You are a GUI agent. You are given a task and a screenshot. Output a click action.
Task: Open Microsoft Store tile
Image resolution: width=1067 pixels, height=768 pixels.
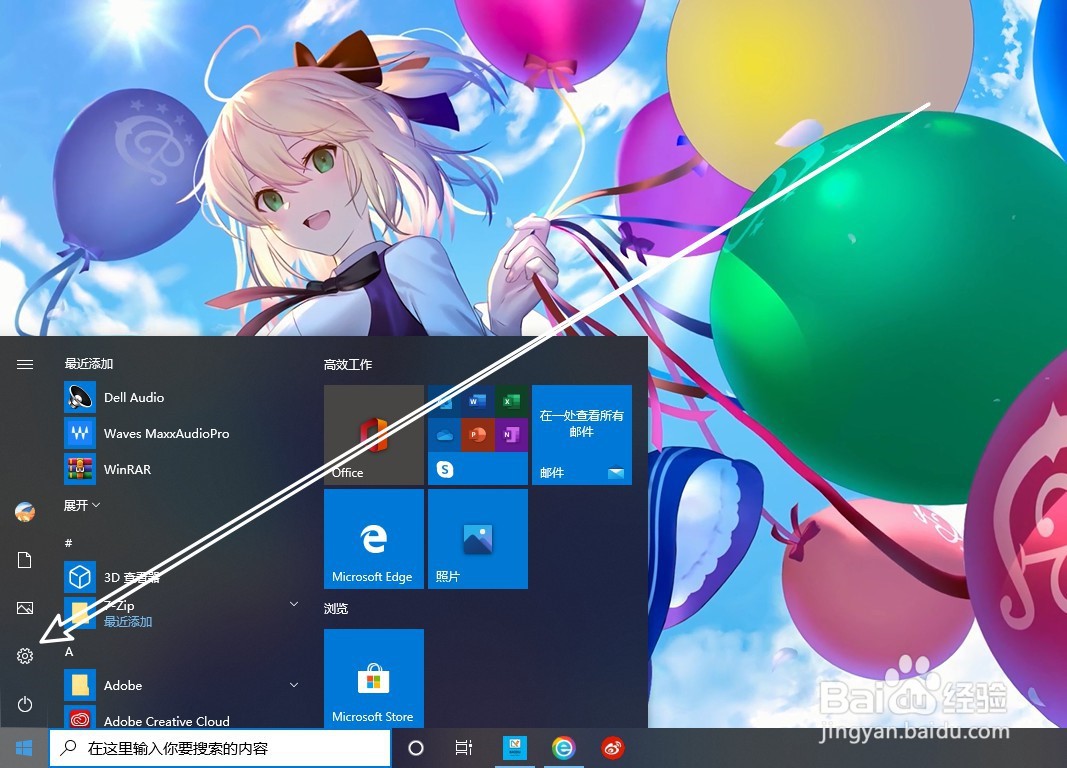click(374, 678)
